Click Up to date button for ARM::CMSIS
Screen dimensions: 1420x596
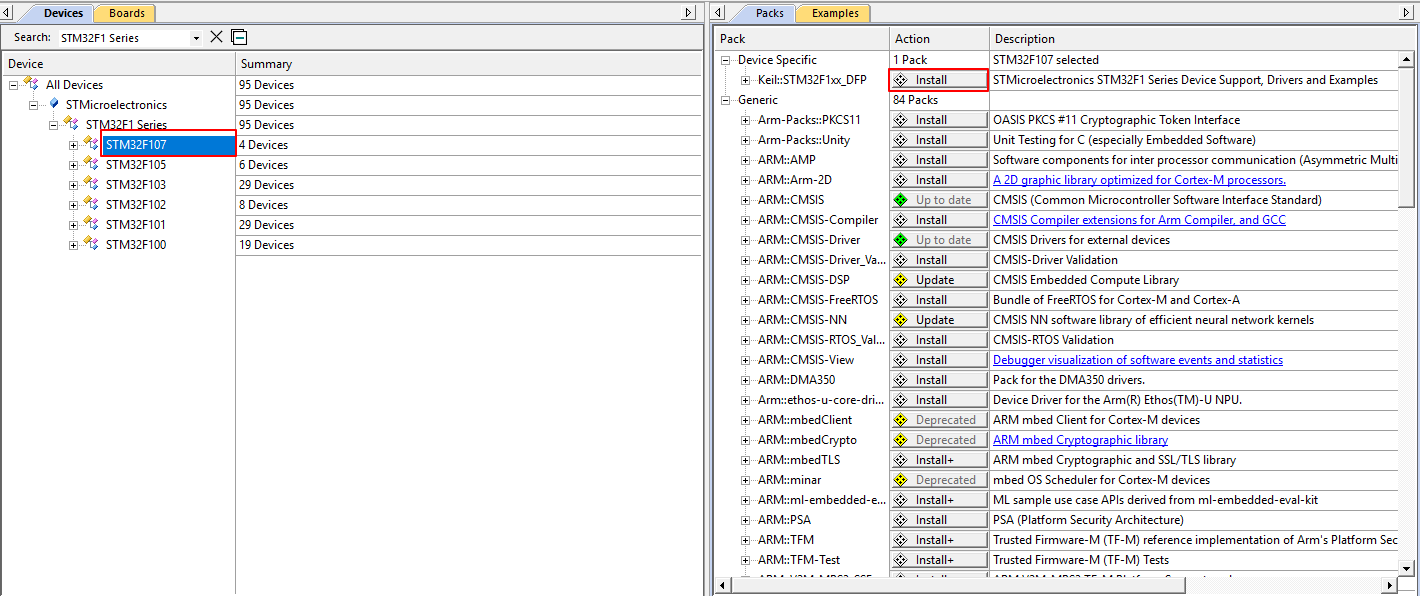[x=939, y=200]
